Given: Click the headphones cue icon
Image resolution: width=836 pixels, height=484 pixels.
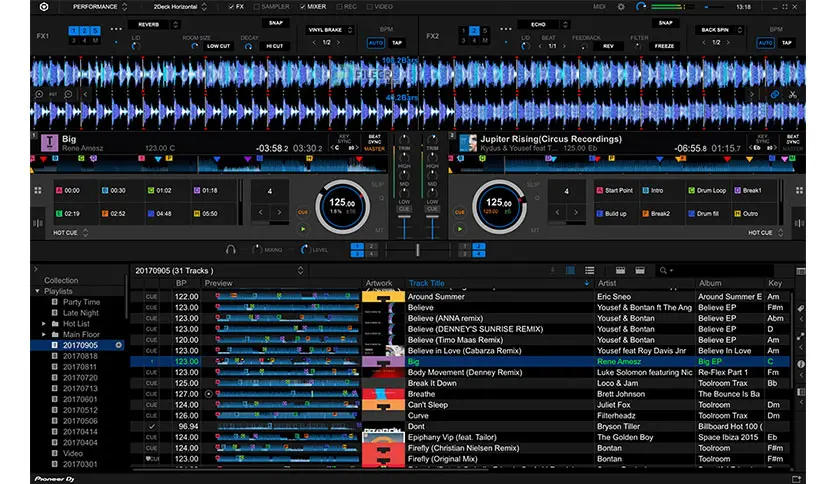Looking at the screenshot, I should point(231,249).
